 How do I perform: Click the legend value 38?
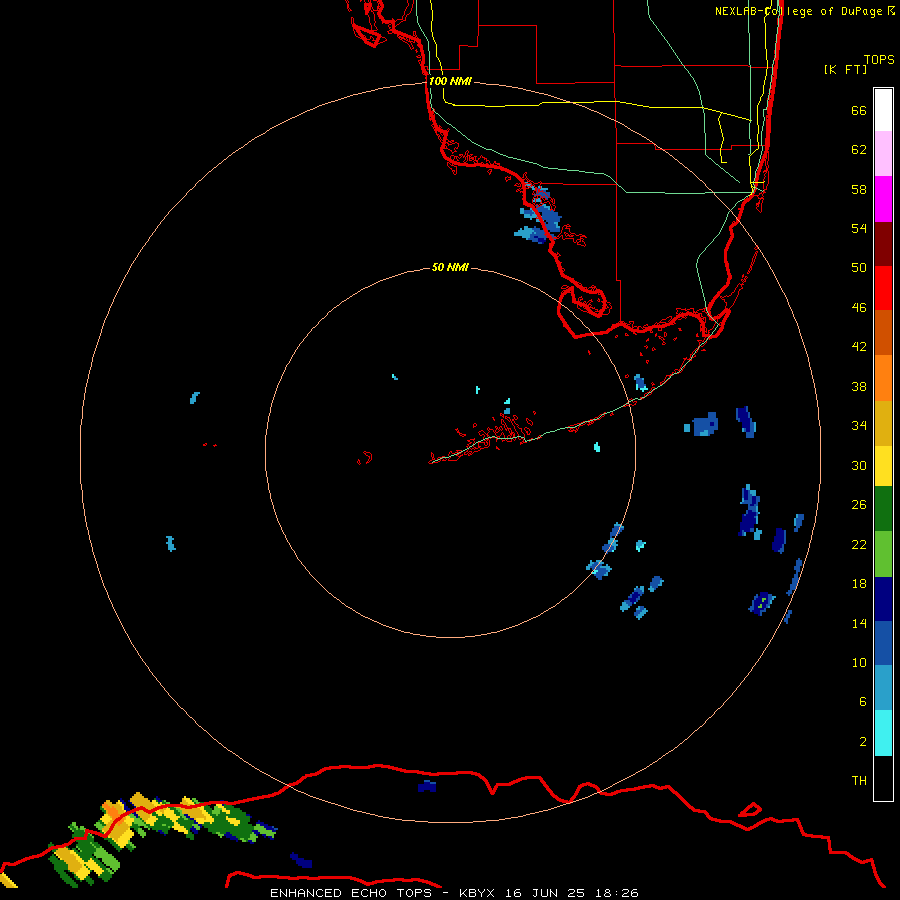pos(859,387)
